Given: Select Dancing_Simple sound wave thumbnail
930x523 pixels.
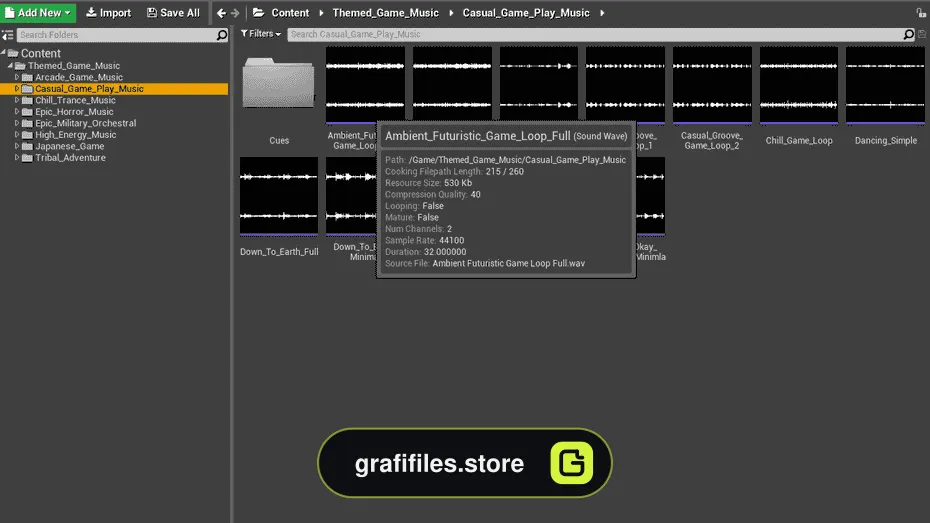Looking at the screenshot, I should click(x=886, y=85).
